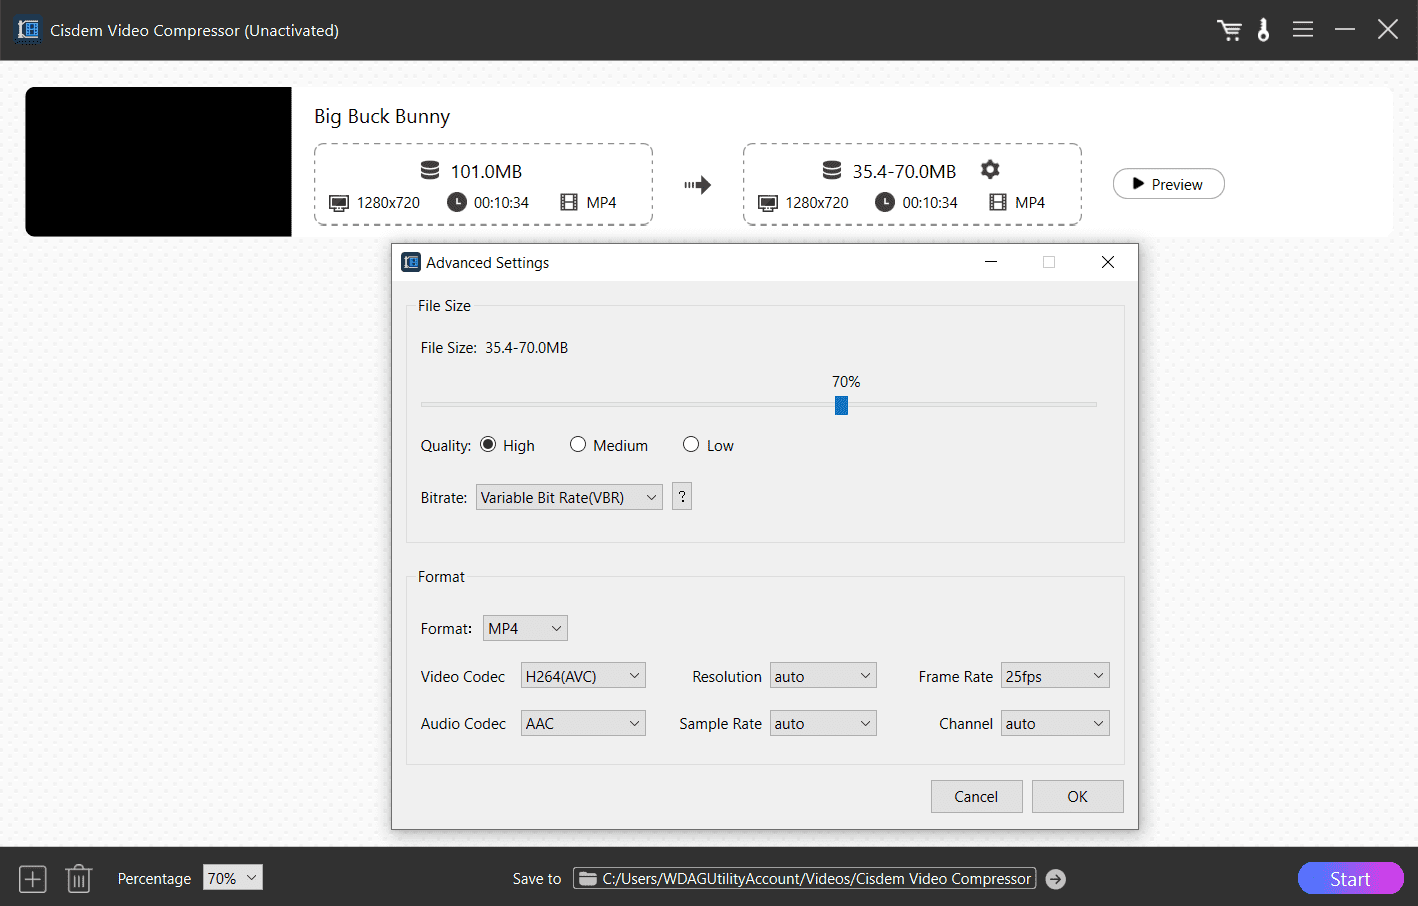The height and width of the screenshot is (906, 1418).
Task: Open output folder arrow icon
Action: [x=1056, y=879]
